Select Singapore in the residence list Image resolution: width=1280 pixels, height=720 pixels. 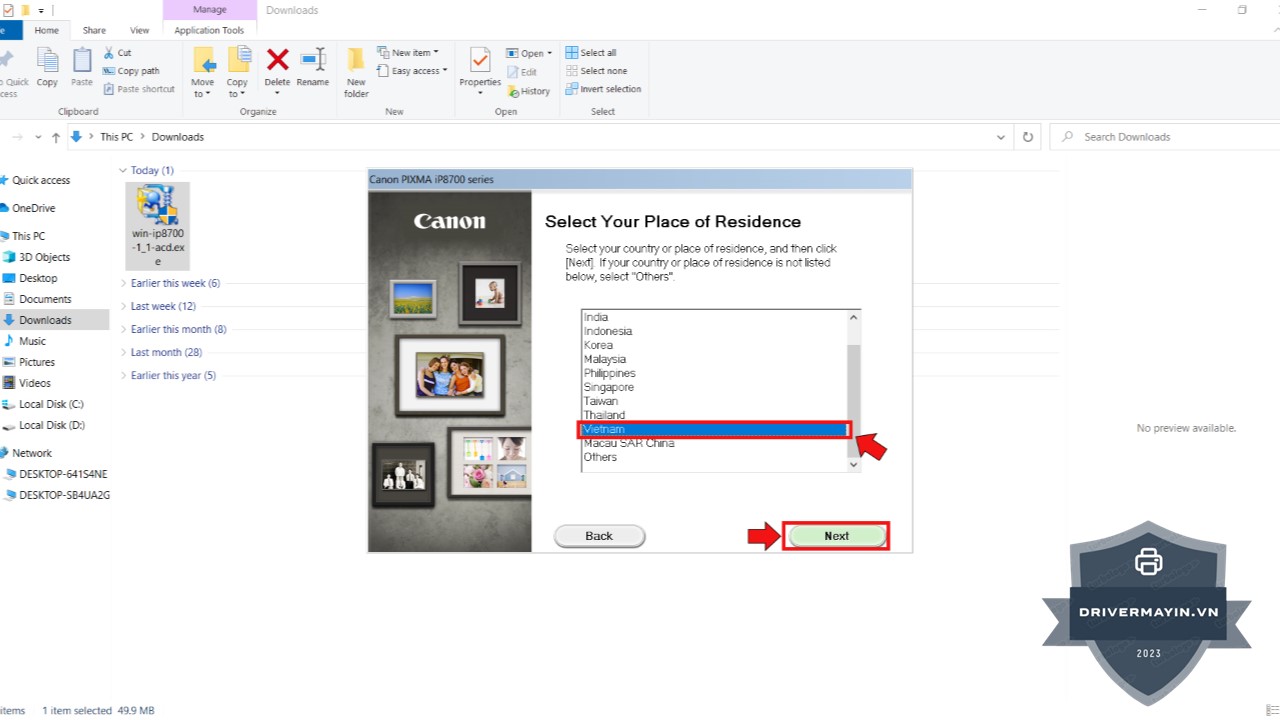609,387
